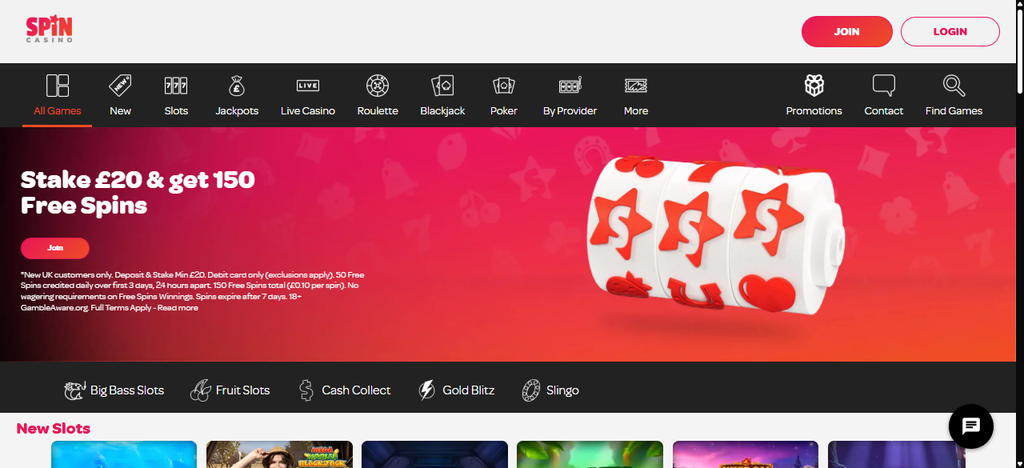Viewport: 1024px width, 468px height.
Task: Switch to the Live Casino tab label
Action: point(308,111)
